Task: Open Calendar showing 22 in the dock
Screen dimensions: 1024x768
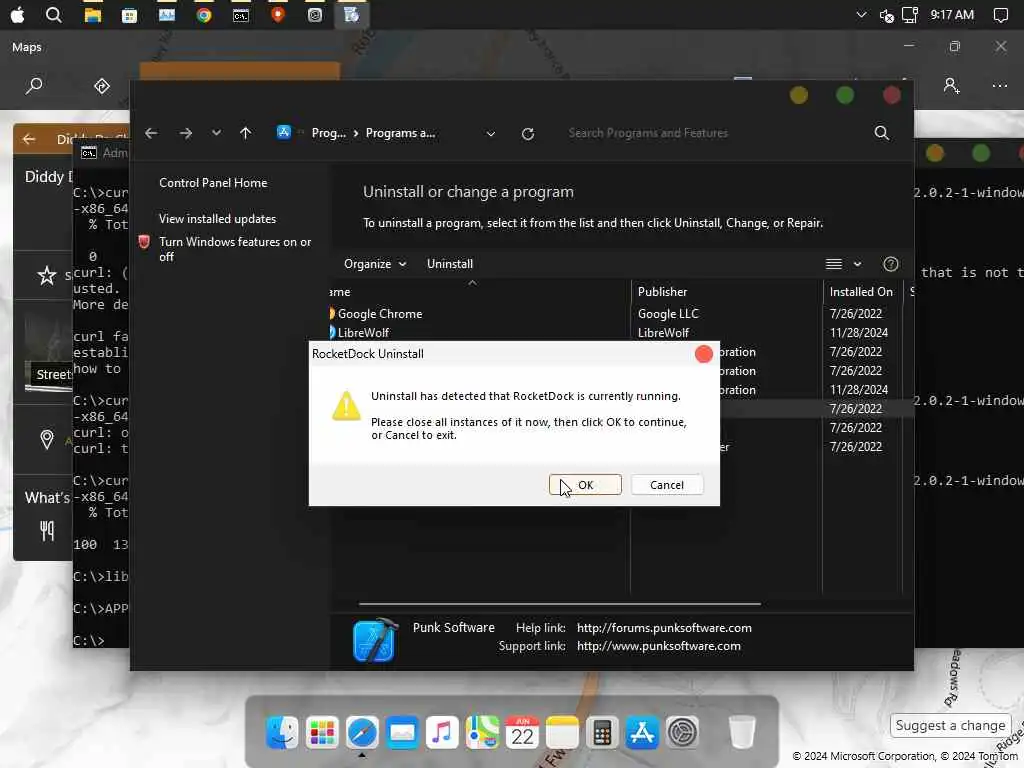Action: (x=522, y=732)
